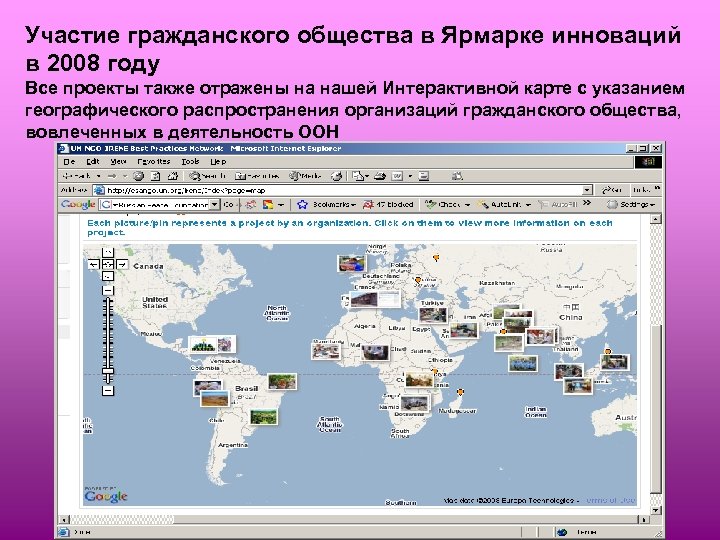Expand the Google toolbar overflow chevron

point(587,203)
